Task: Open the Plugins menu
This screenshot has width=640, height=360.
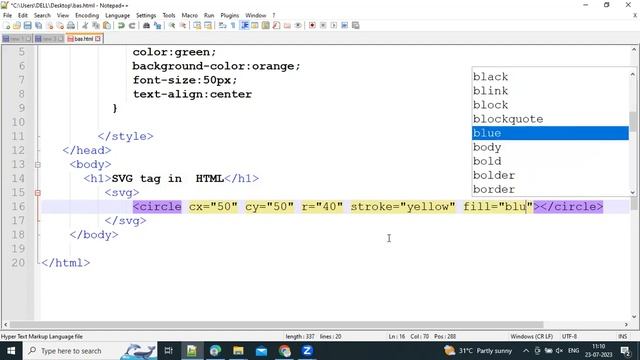Action: point(229,16)
